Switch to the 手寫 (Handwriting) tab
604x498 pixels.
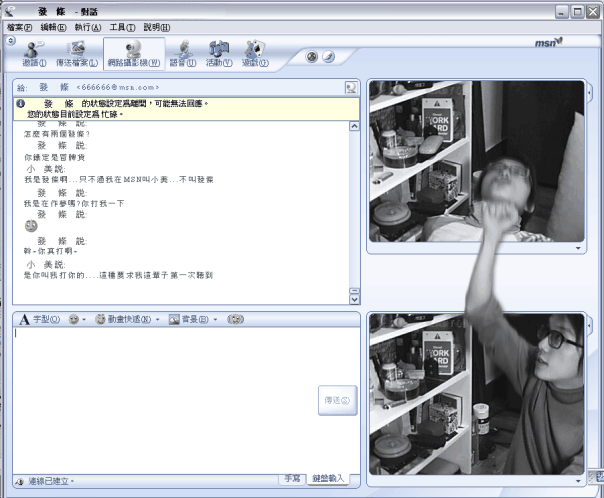(291, 479)
